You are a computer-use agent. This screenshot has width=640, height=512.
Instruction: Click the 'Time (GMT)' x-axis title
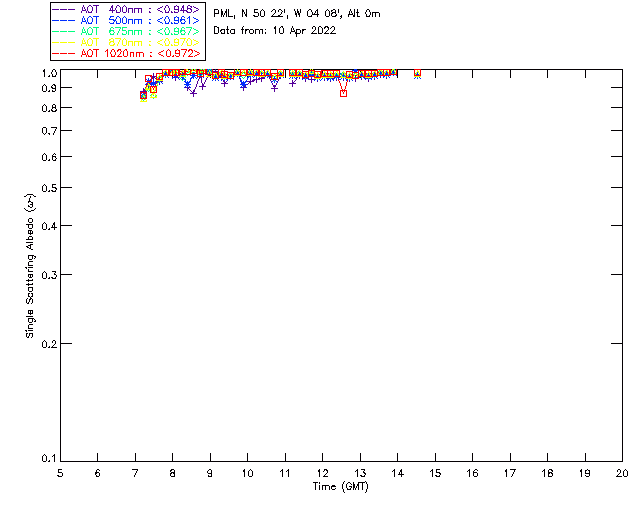pyautogui.click(x=340, y=487)
